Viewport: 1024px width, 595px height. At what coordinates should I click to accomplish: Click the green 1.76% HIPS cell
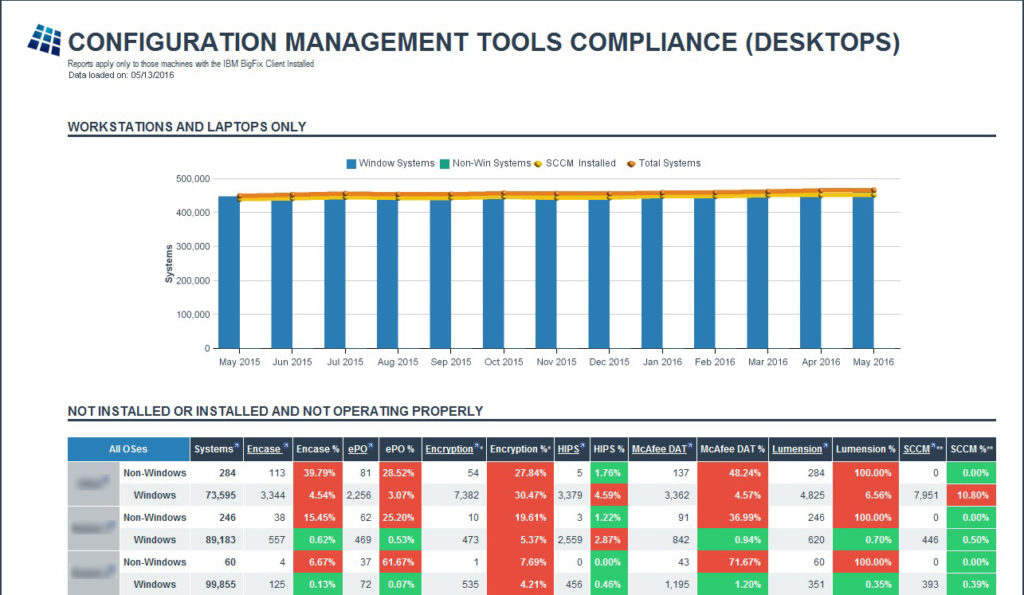pos(609,473)
